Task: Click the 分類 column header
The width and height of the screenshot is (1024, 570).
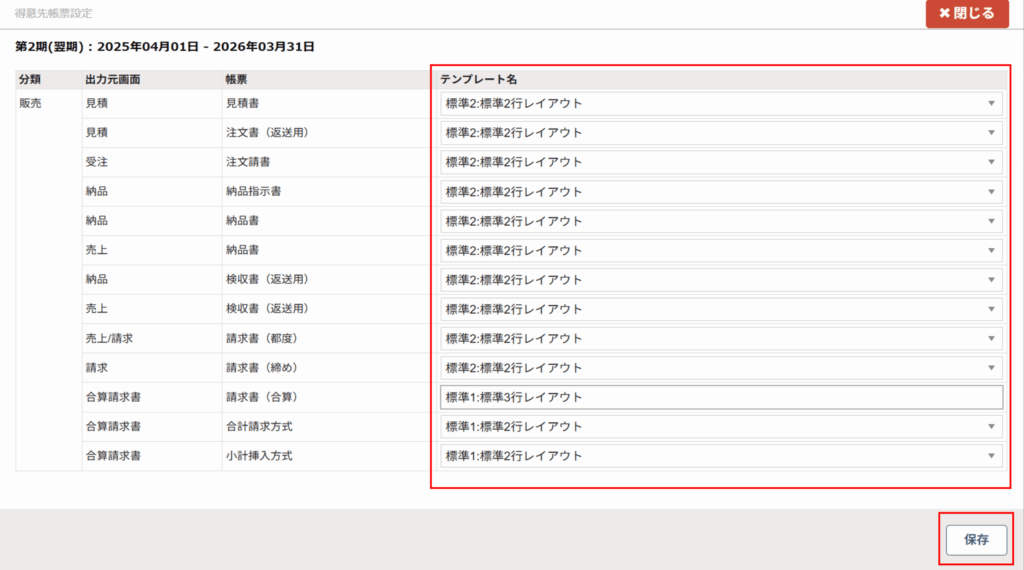Action: coord(30,79)
